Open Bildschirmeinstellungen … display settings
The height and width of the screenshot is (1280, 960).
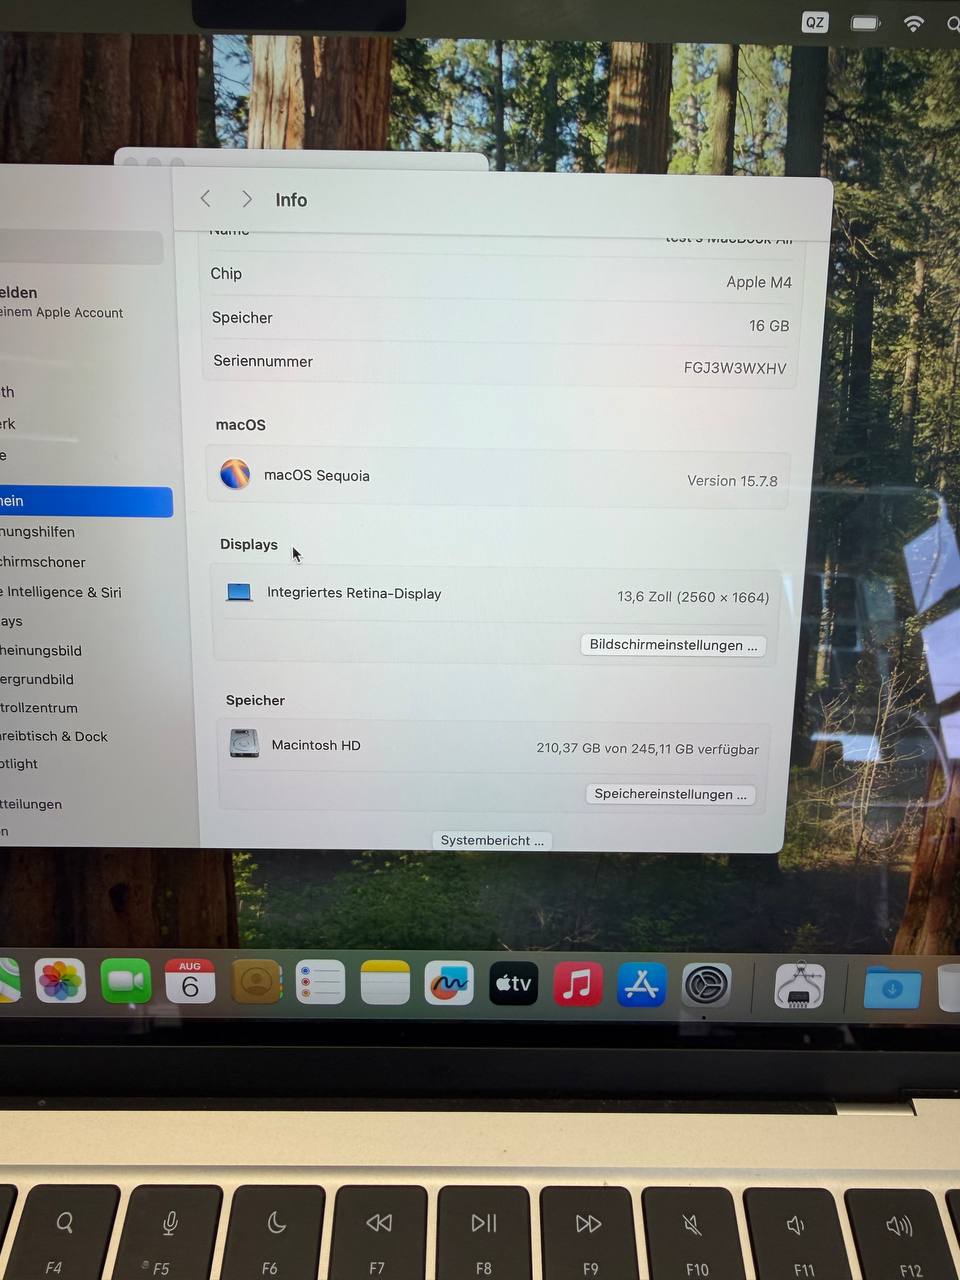(673, 645)
